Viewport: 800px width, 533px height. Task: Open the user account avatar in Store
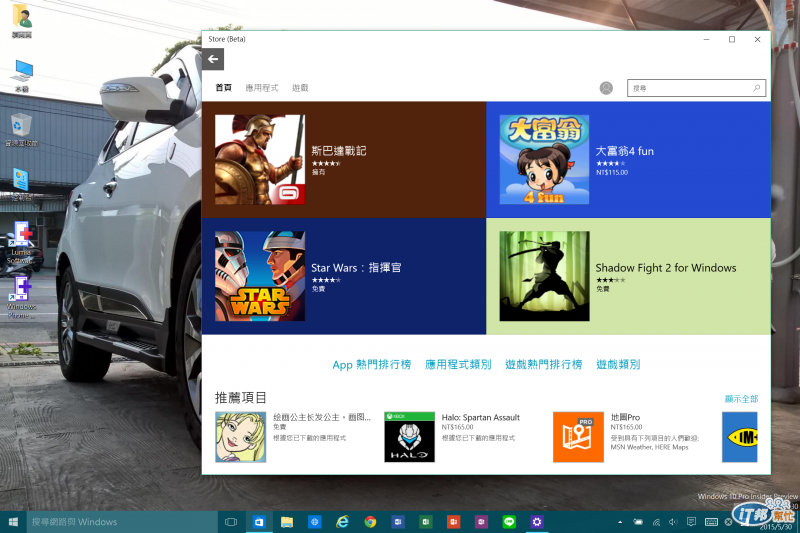click(x=606, y=88)
